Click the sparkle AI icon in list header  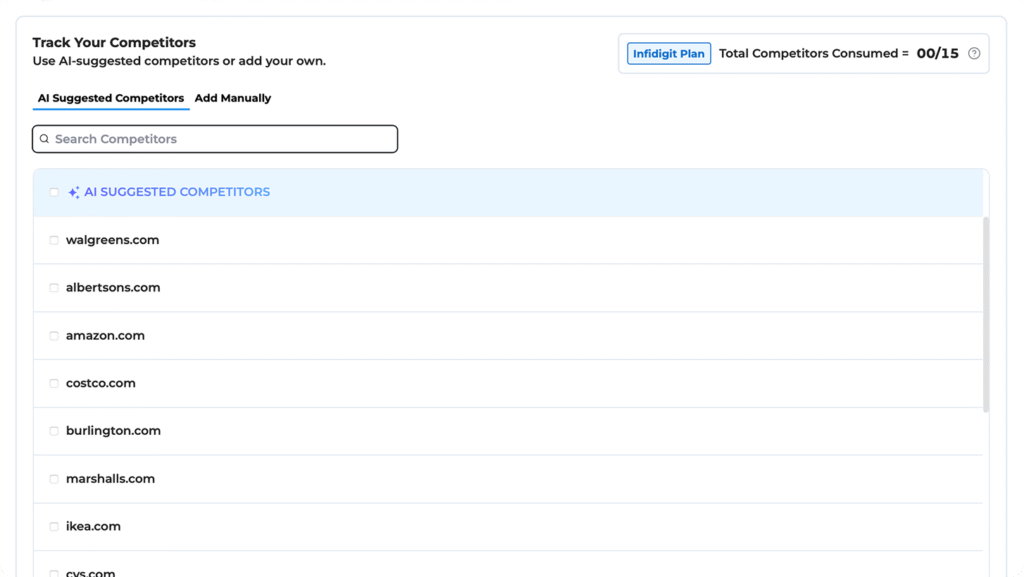click(74, 192)
